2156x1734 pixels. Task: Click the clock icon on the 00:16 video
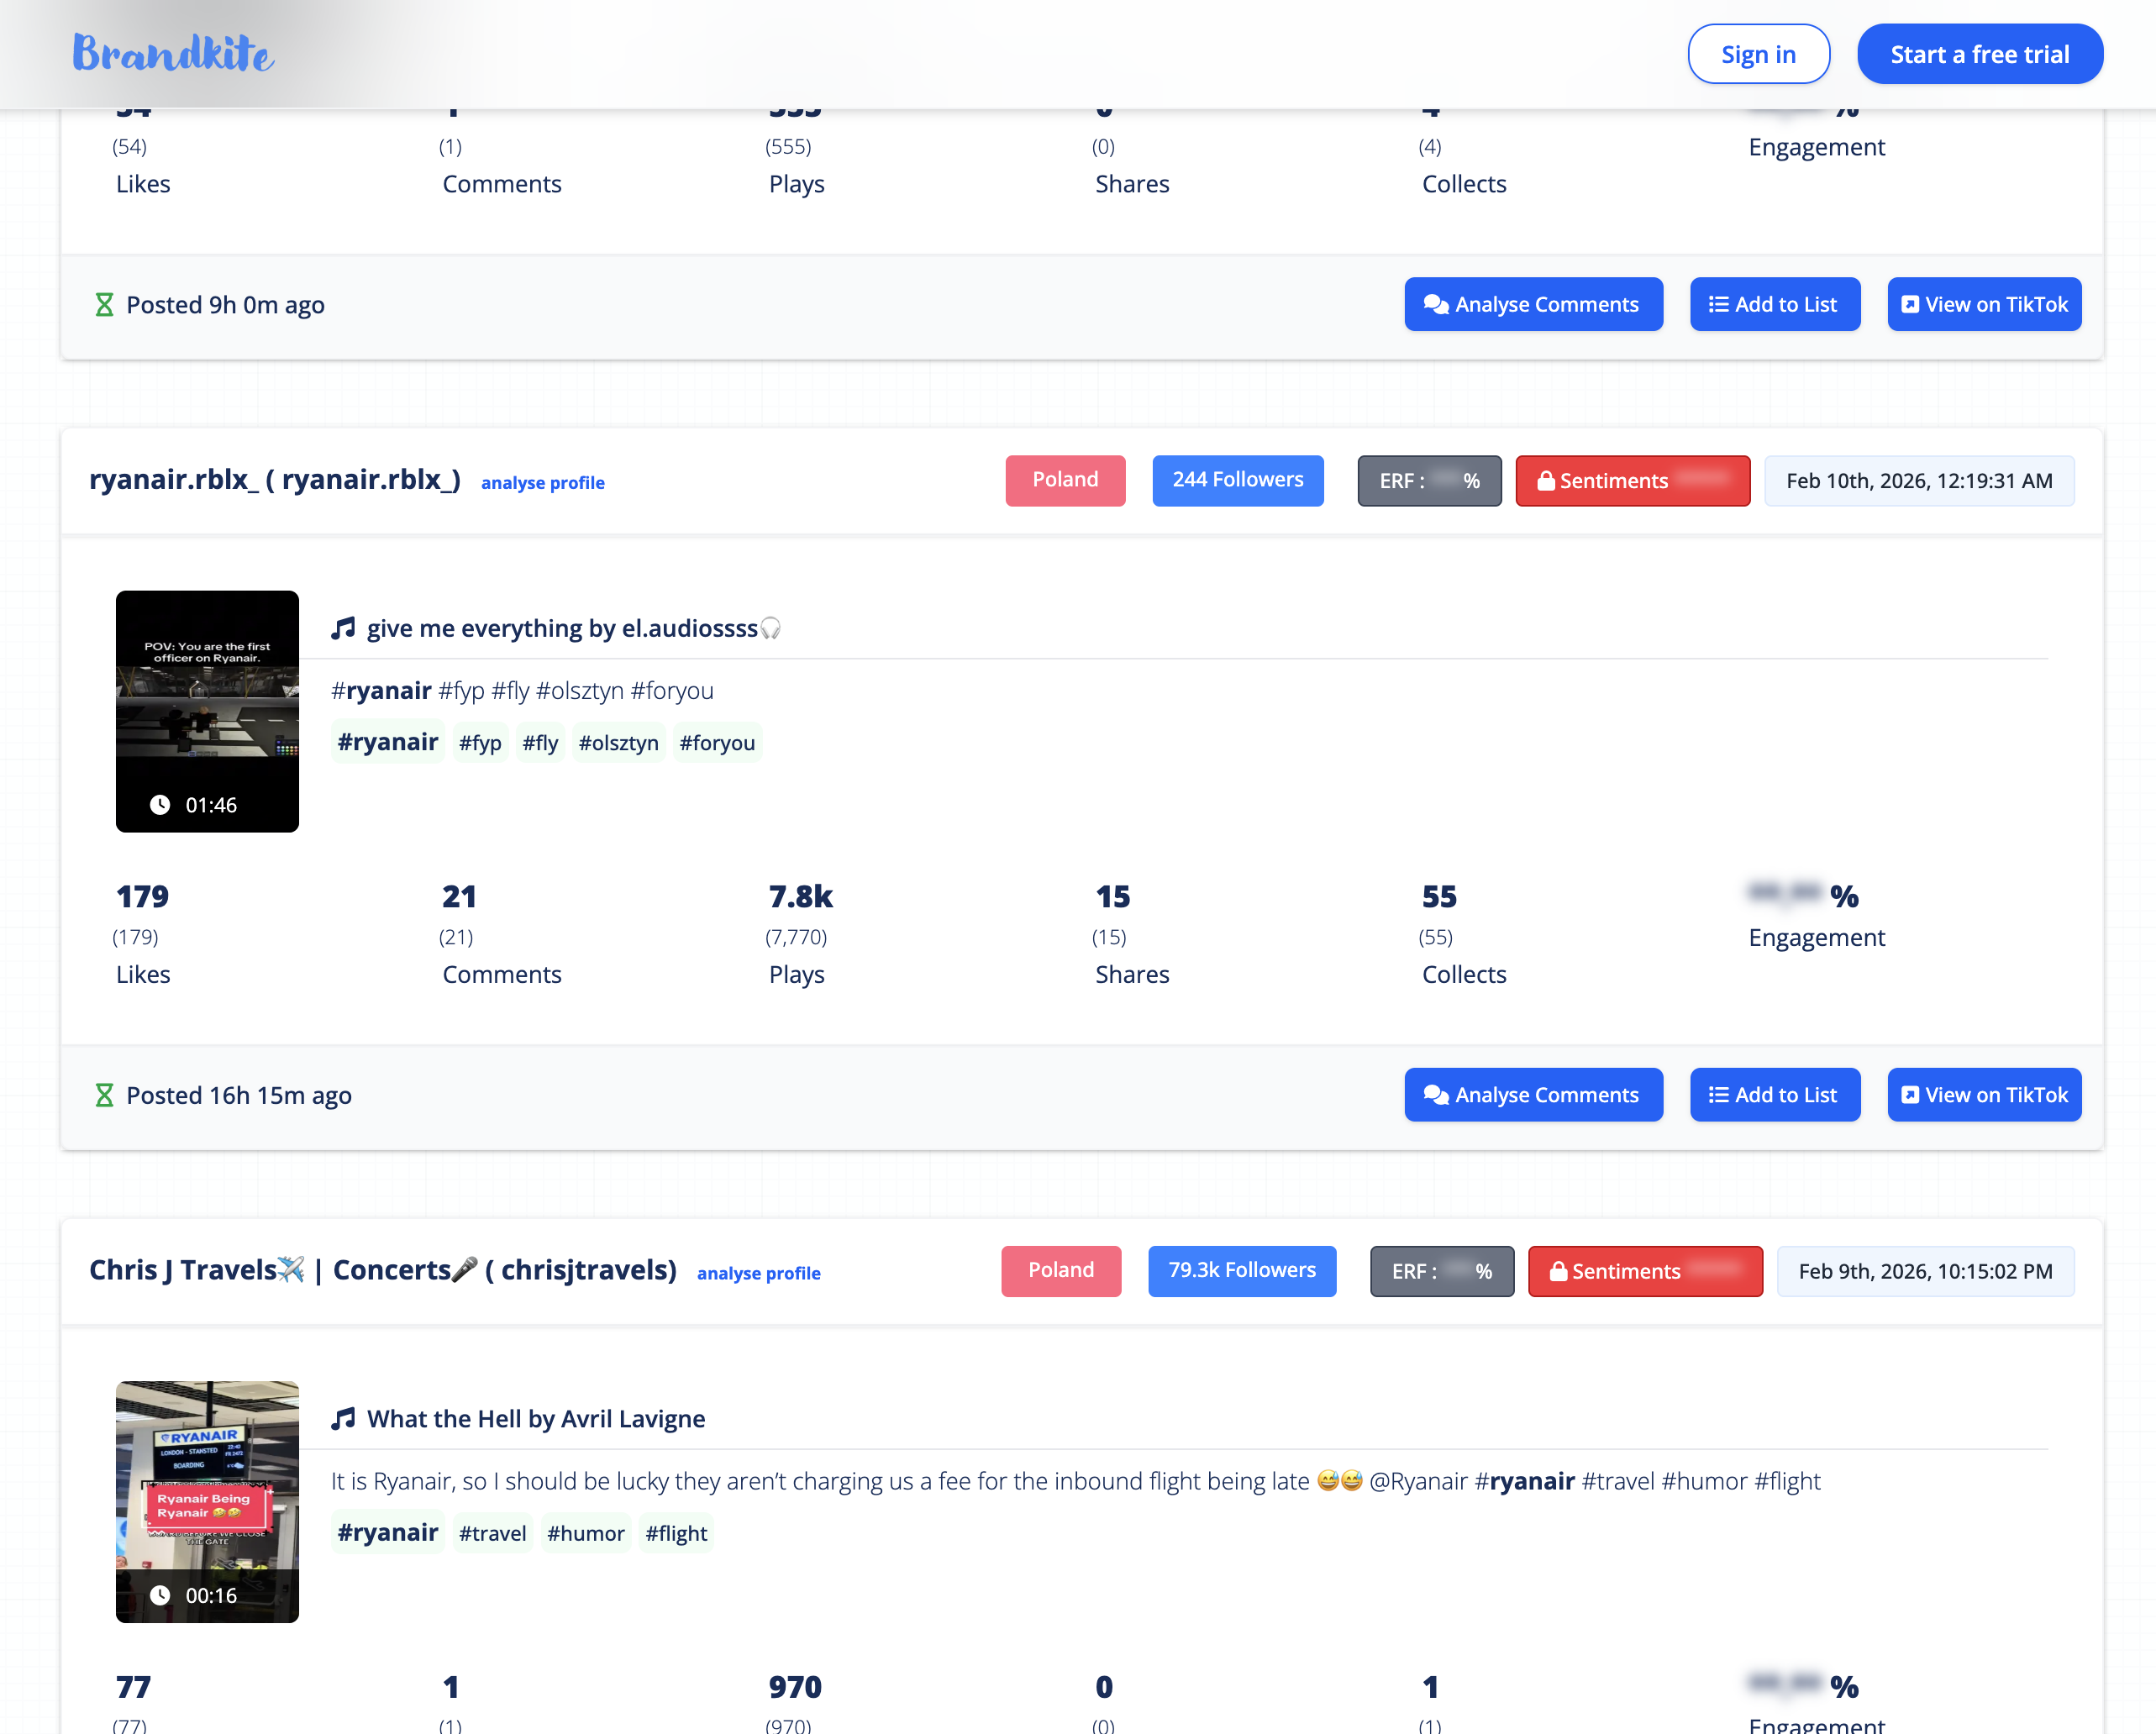[161, 1595]
